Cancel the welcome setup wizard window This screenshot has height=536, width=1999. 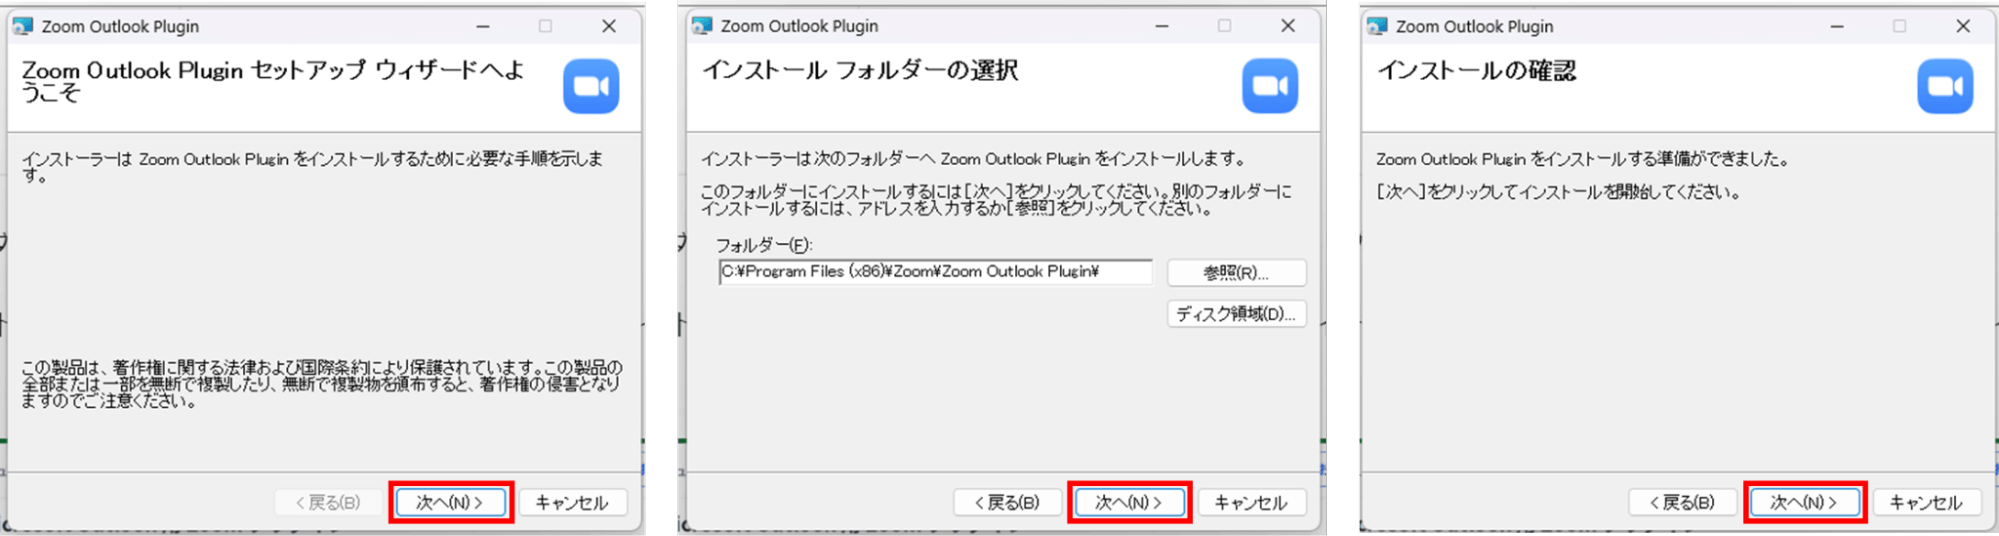click(572, 502)
